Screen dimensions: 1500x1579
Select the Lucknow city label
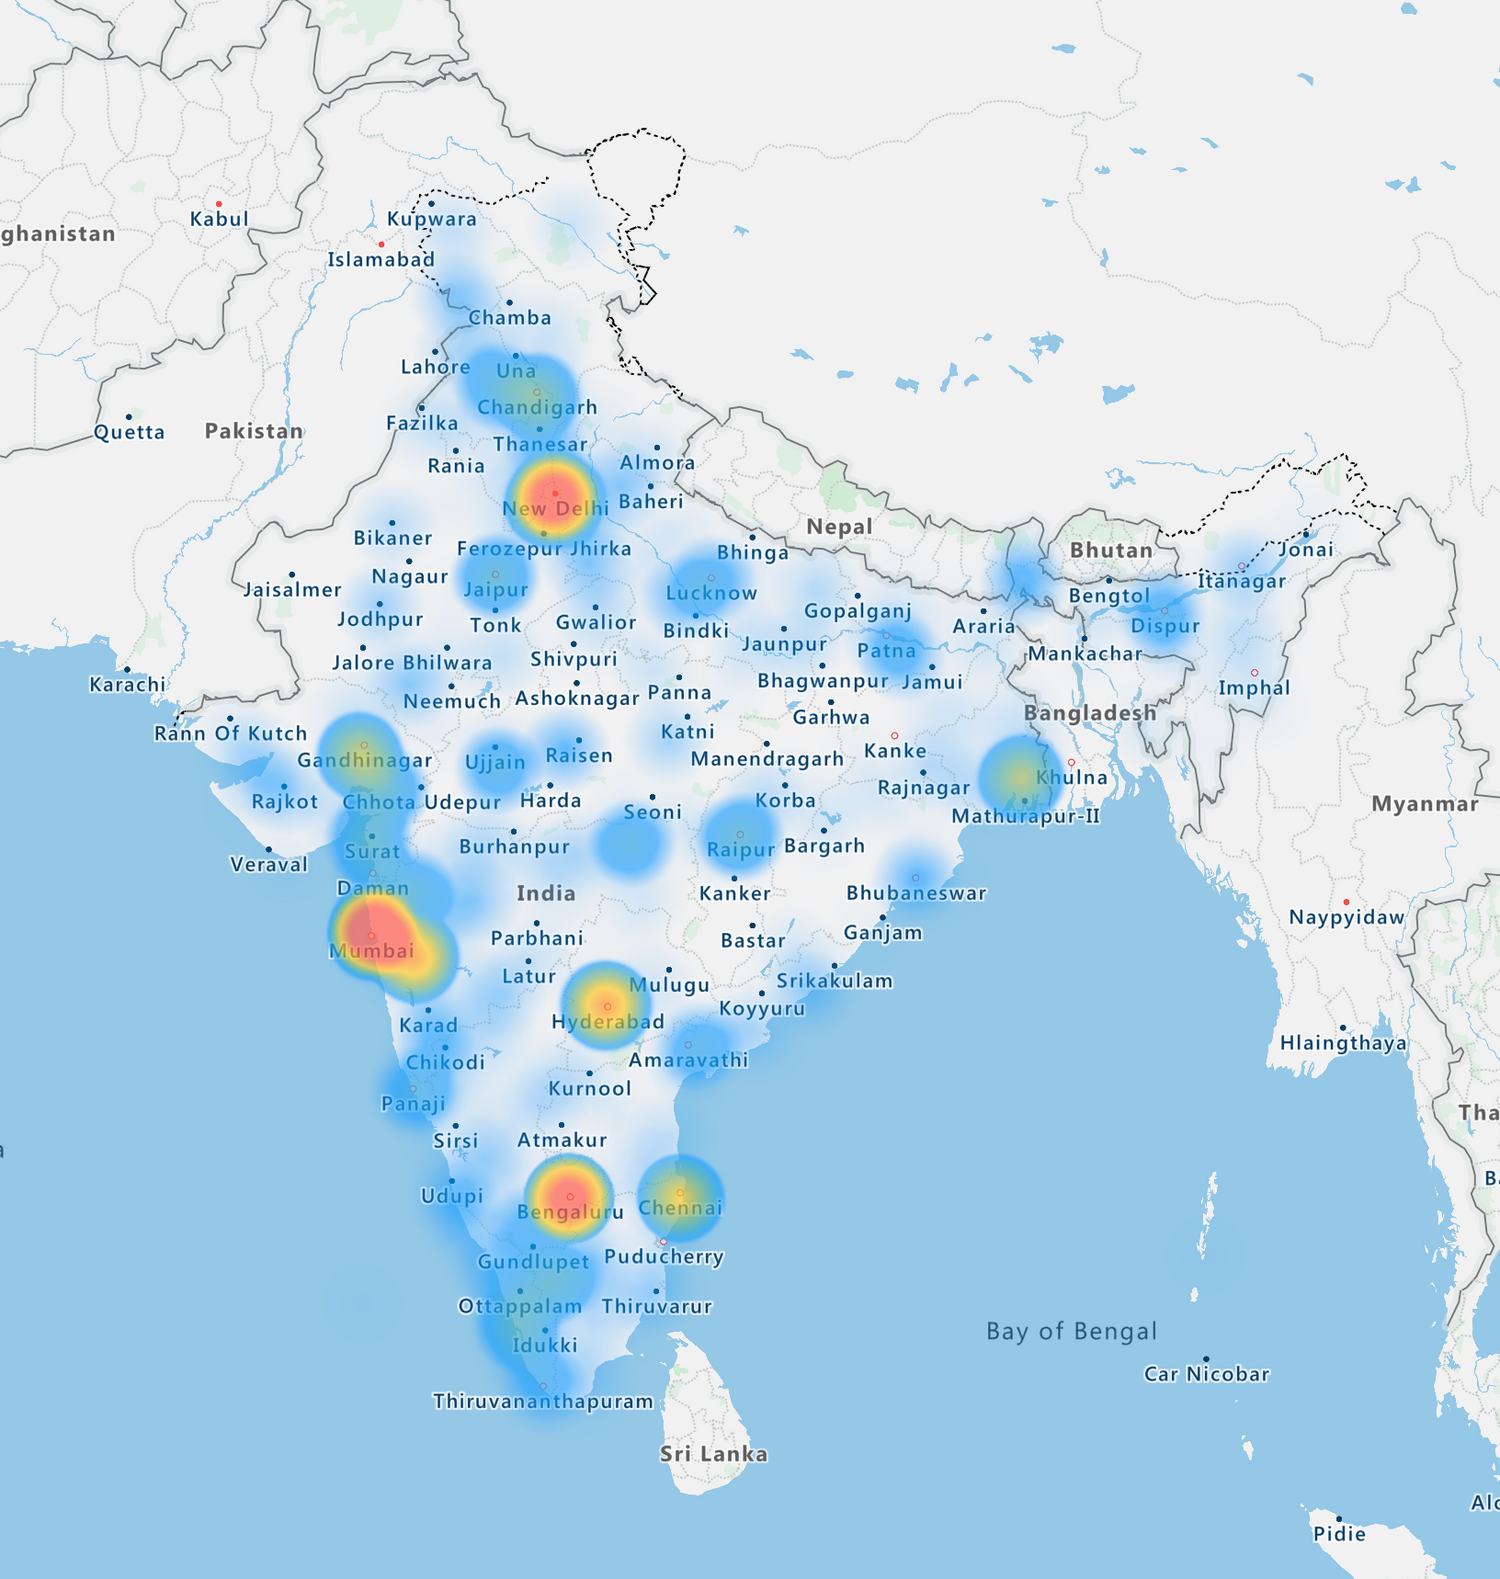711,593
